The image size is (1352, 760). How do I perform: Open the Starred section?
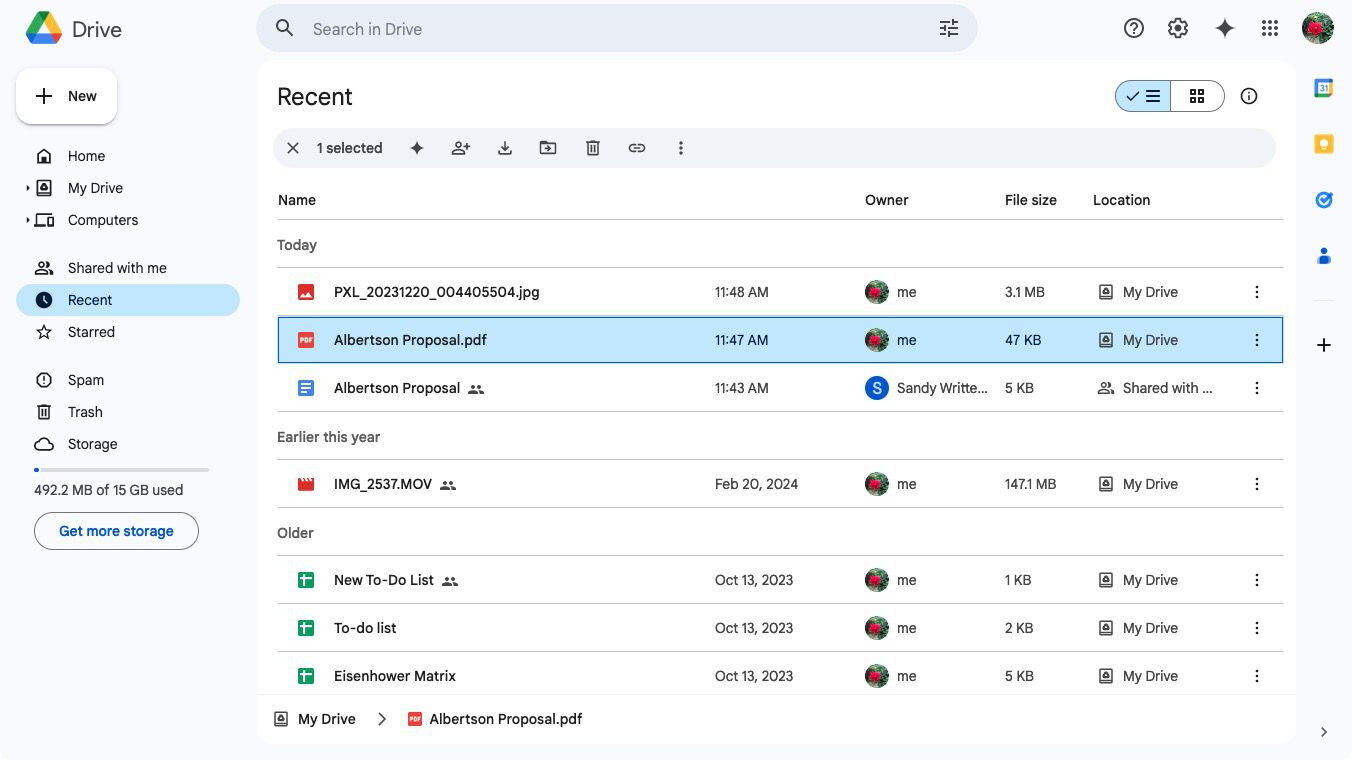click(91, 332)
